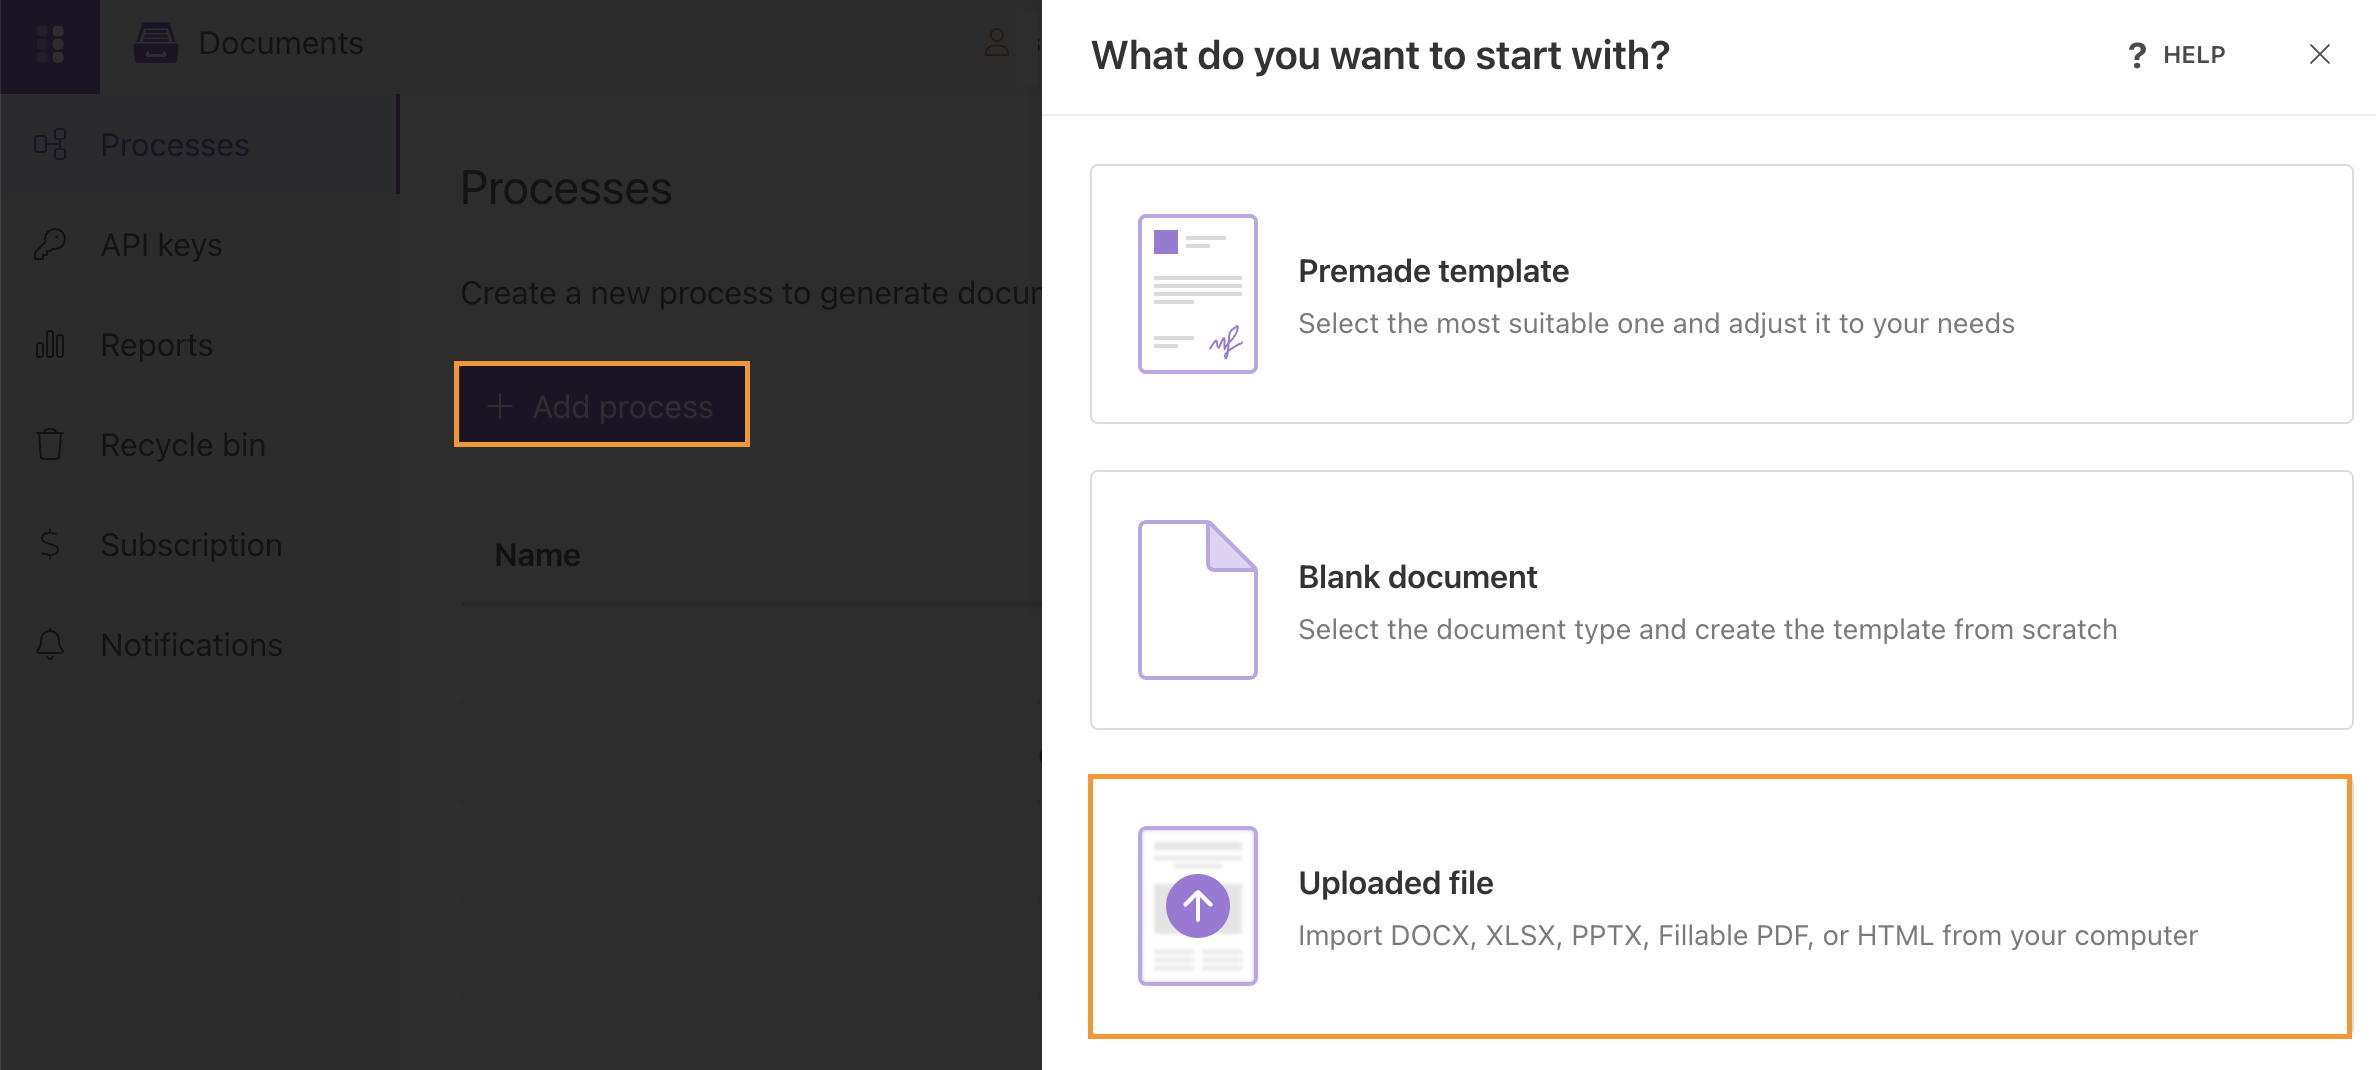The height and width of the screenshot is (1070, 2376).
Task: Click the Recycle bin trash icon
Action: click(x=50, y=445)
